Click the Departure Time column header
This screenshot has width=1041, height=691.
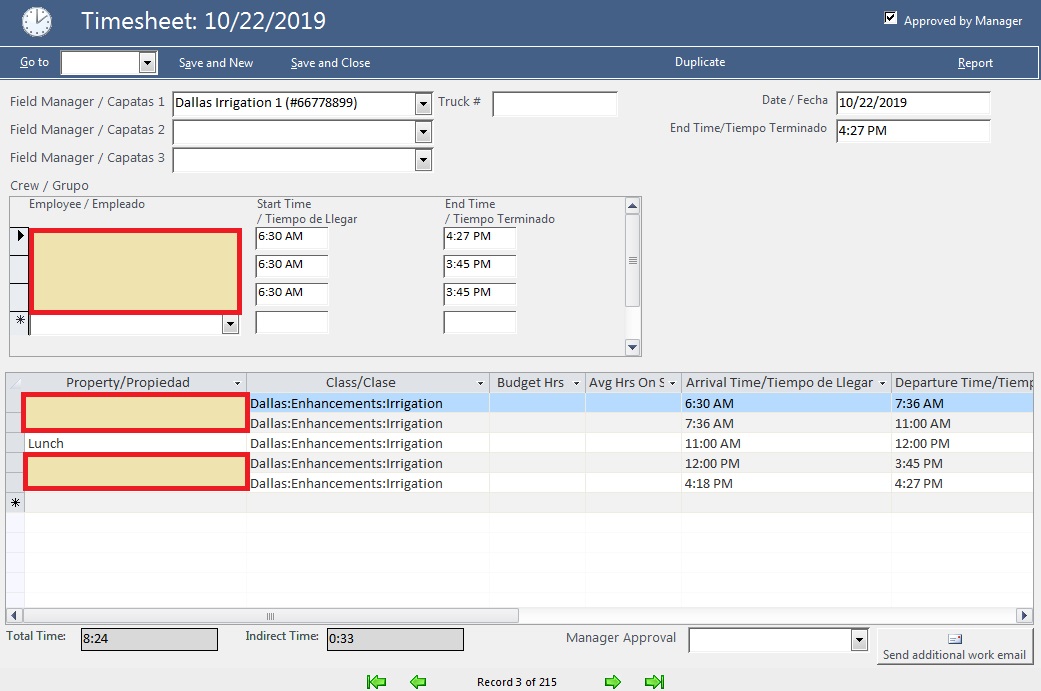pyautogui.click(x=962, y=383)
